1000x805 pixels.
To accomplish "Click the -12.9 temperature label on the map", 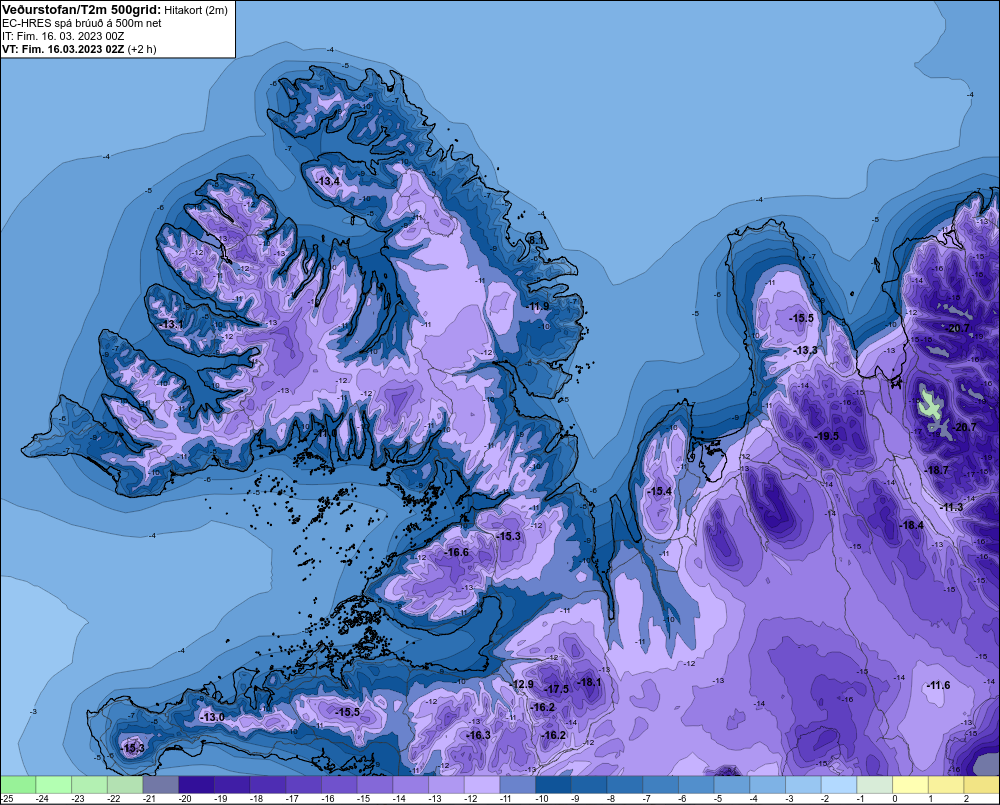I will [x=522, y=684].
